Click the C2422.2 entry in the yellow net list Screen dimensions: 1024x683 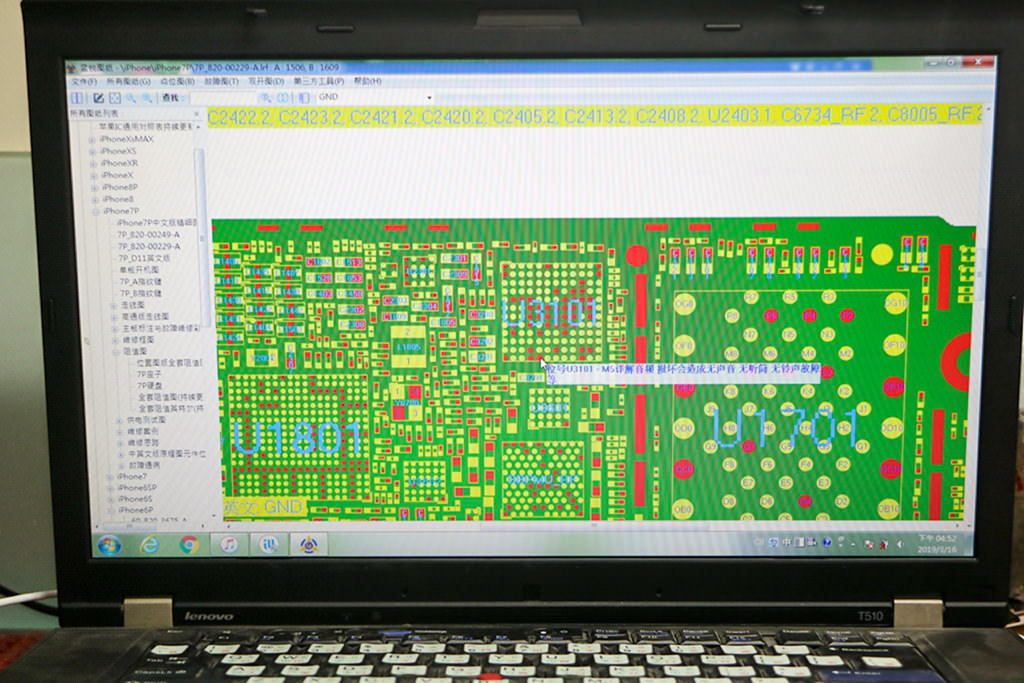pyautogui.click(x=242, y=118)
